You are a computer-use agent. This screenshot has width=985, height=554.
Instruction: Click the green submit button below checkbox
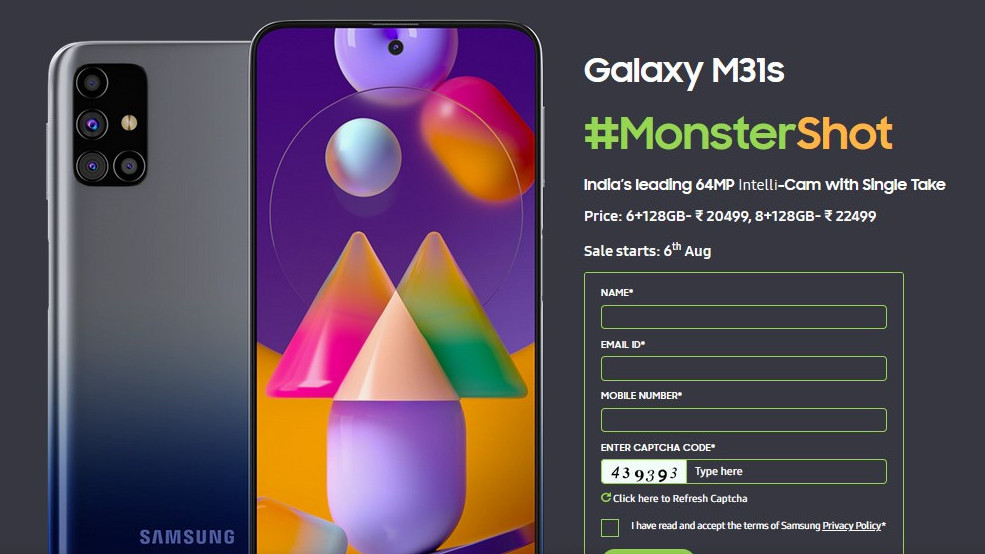tap(648, 551)
